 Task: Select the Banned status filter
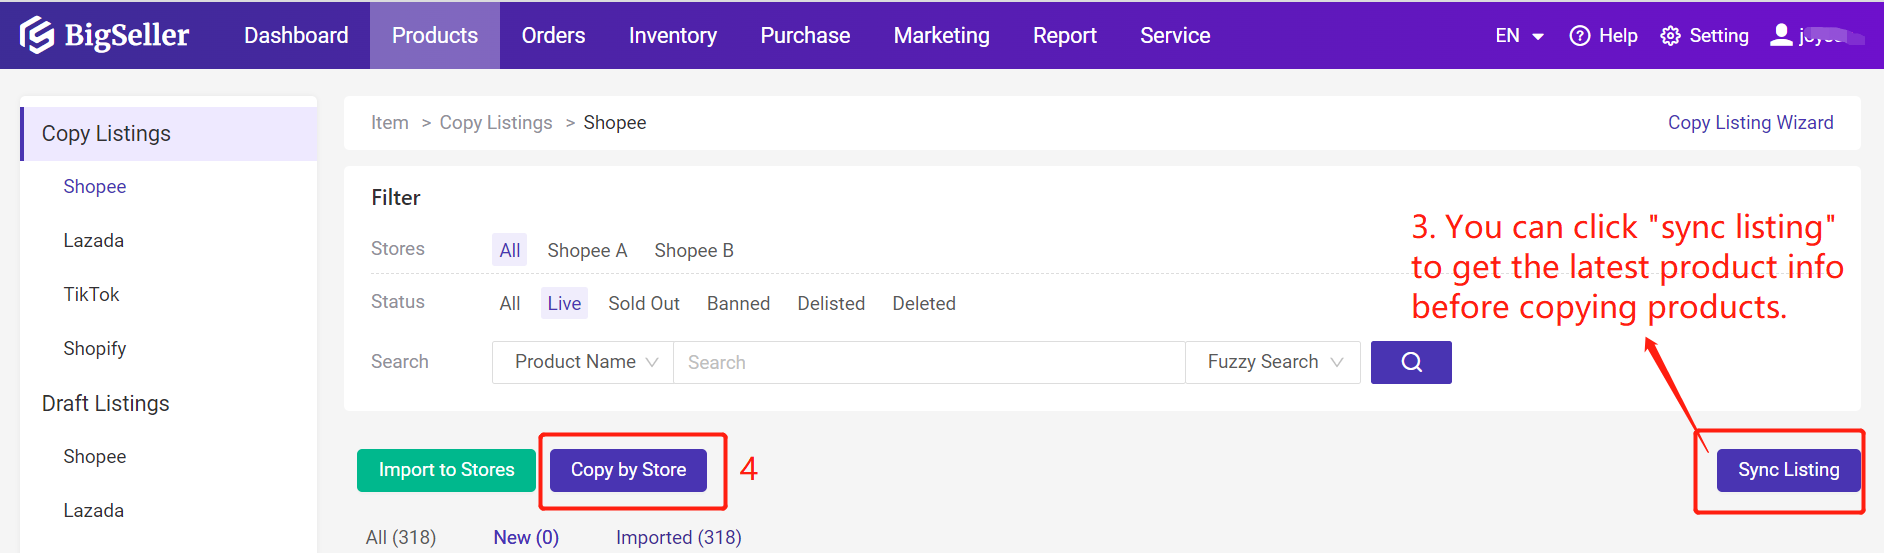point(738,303)
